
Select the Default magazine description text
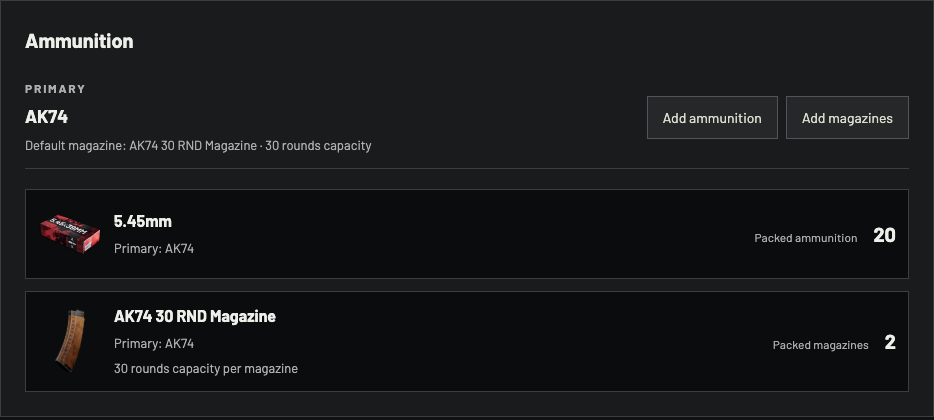pyautogui.click(x=198, y=145)
